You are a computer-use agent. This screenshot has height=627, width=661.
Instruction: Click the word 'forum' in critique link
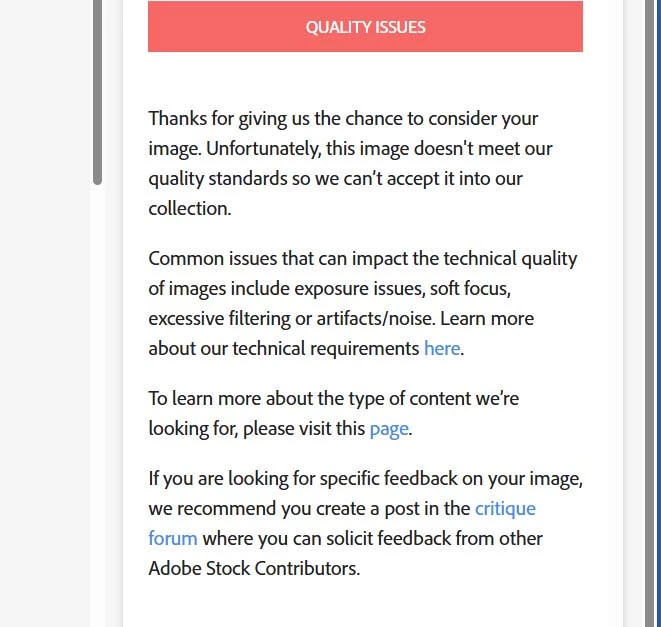click(x=172, y=538)
